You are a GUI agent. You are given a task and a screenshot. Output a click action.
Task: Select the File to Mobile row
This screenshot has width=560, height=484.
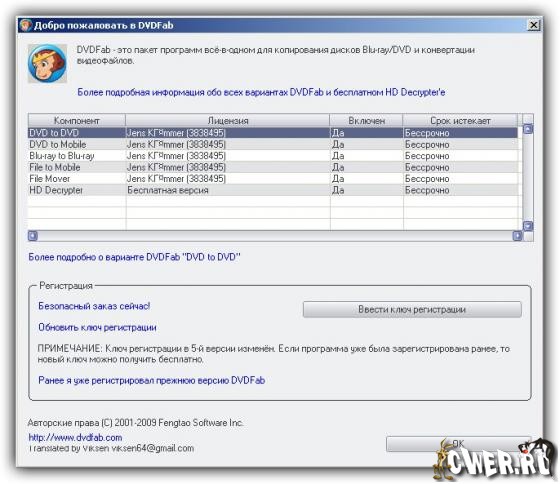273,167
